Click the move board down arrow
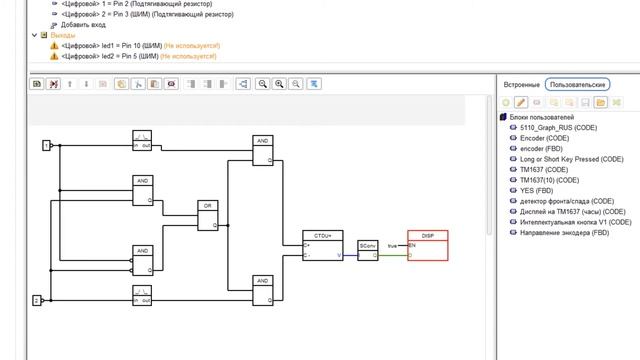This screenshot has width=640, height=360. point(86,84)
